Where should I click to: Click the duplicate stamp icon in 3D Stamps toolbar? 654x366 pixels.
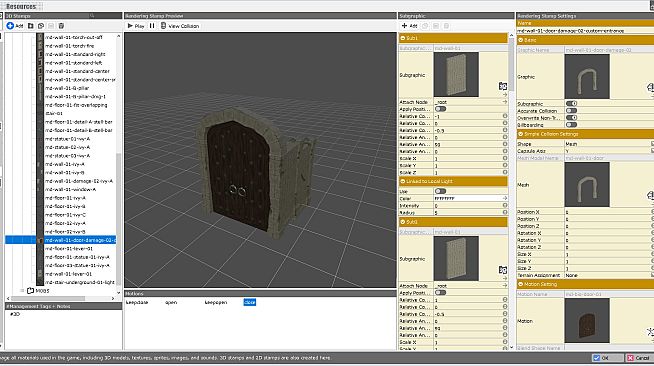(x=41, y=26)
